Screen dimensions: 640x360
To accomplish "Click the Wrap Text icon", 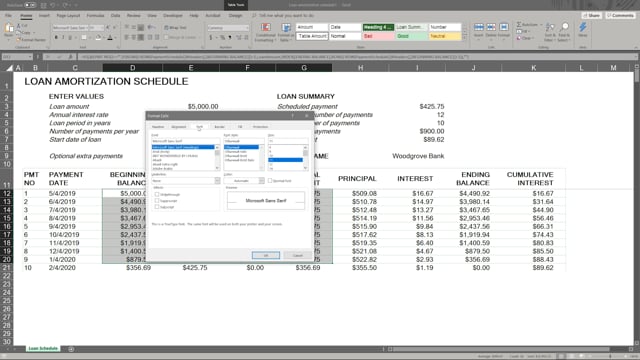I will [x=166, y=28].
